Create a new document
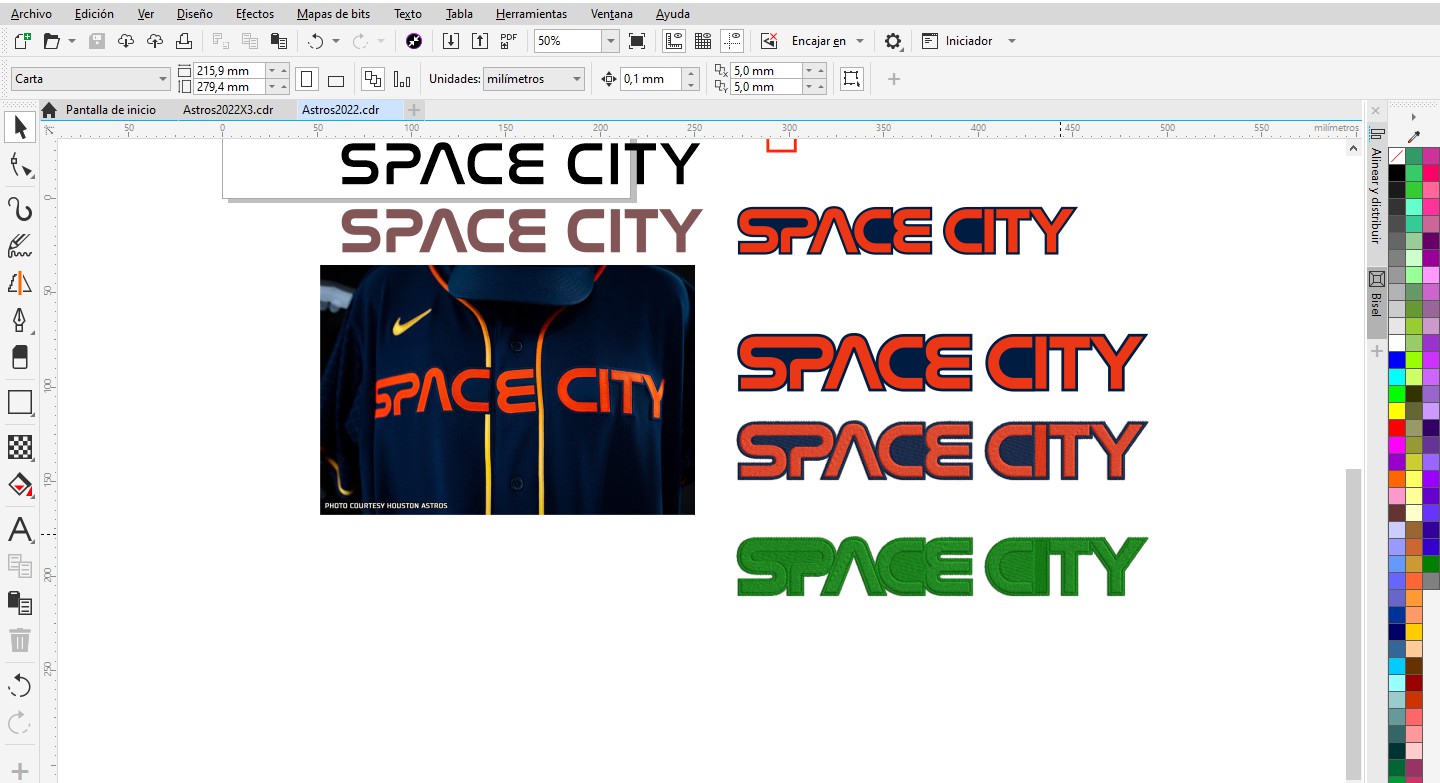Screen dimensions: 1440x783 [23, 41]
